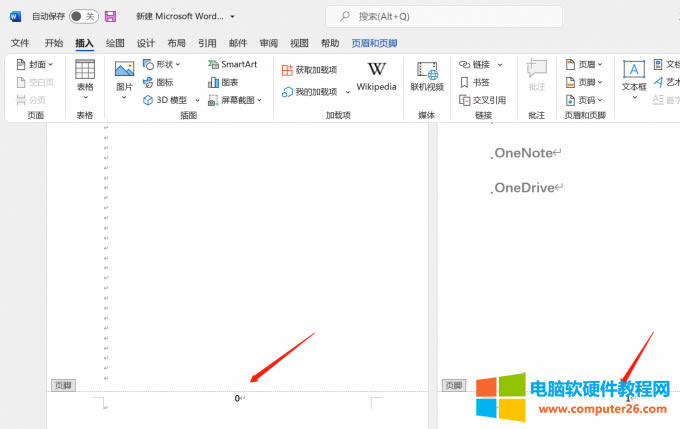Expand the 页眉 header dropdown
Screen dimensions: 680x429
[583, 64]
